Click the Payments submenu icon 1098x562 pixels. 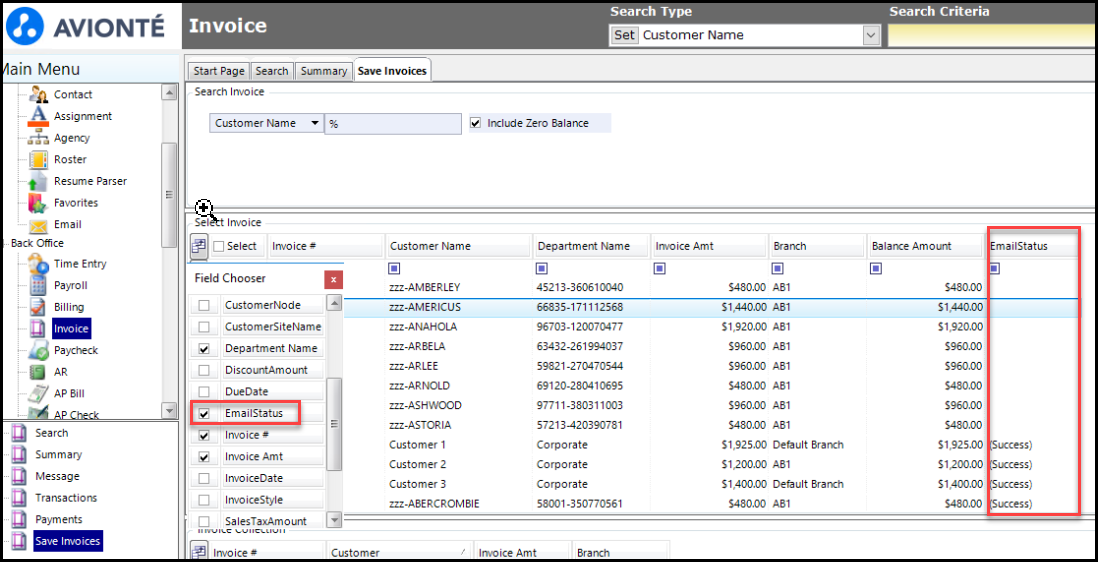pyautogui.click(x=19, y=520)
